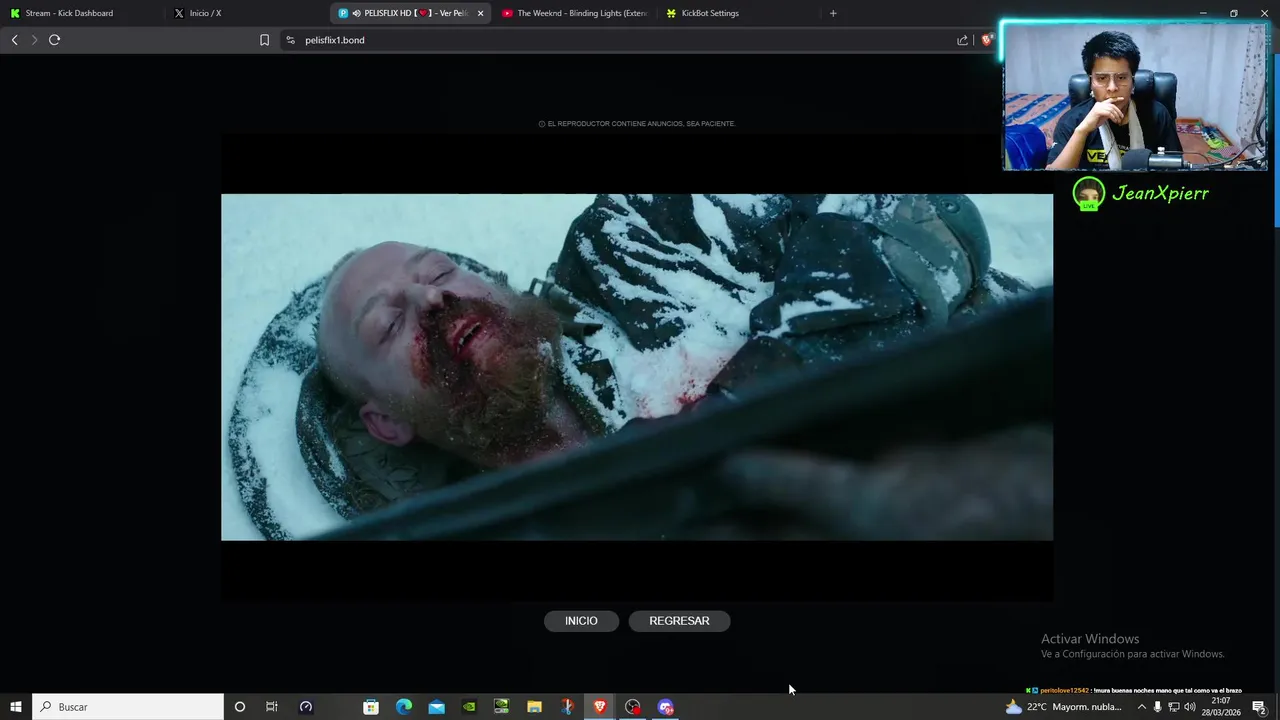Image resolution: width=1280 pixels, height=720 pixels.
Task: Open File Explorer from taskbar
Action: (x=534, y=707)
